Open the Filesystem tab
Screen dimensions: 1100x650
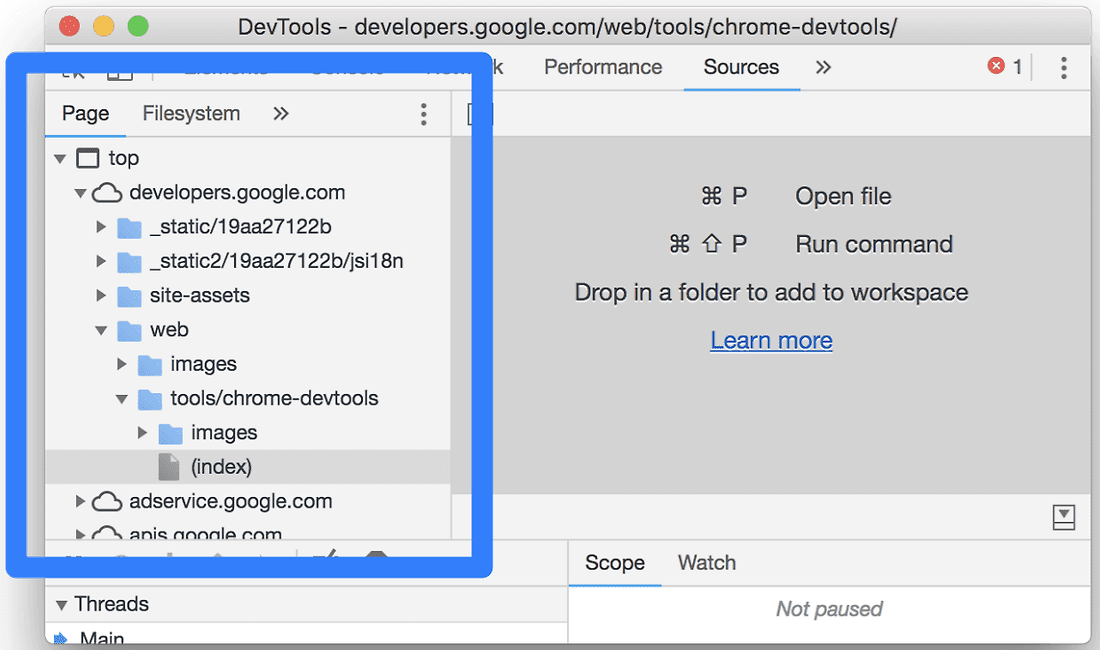point(191,114)
